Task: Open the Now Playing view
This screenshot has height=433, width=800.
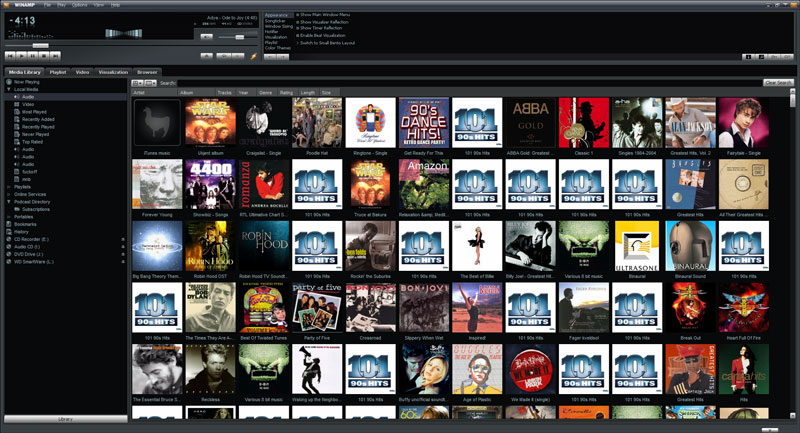Action: pyautogui.click(x=27, y=82)
